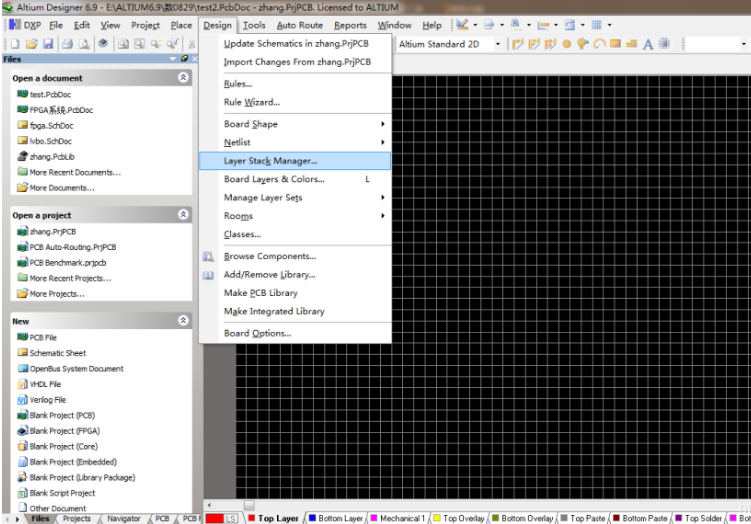Click the fit document zoom icon
Screen dimensions: 751x524
pyautogui.click(x=124, y=44)
